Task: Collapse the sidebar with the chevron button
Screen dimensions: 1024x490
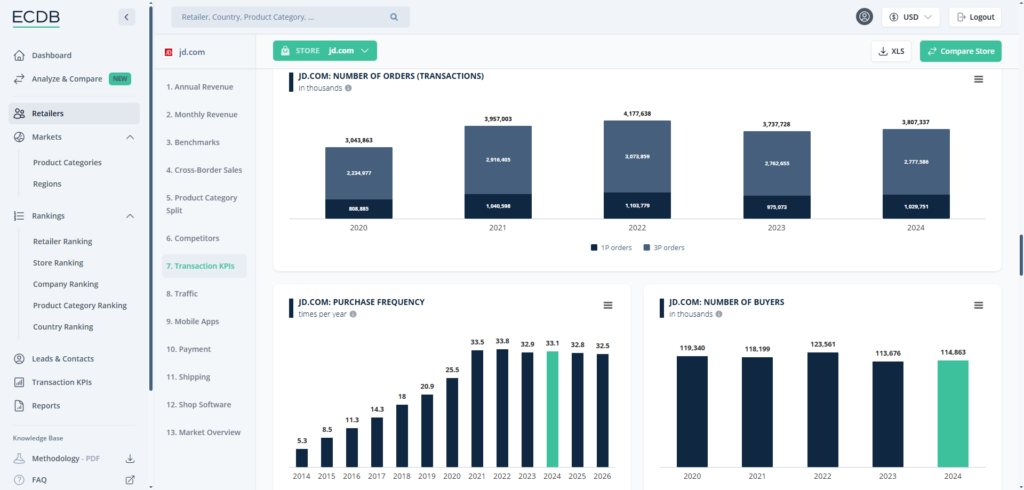Action: pyautogui.click(x=126, y=17)
